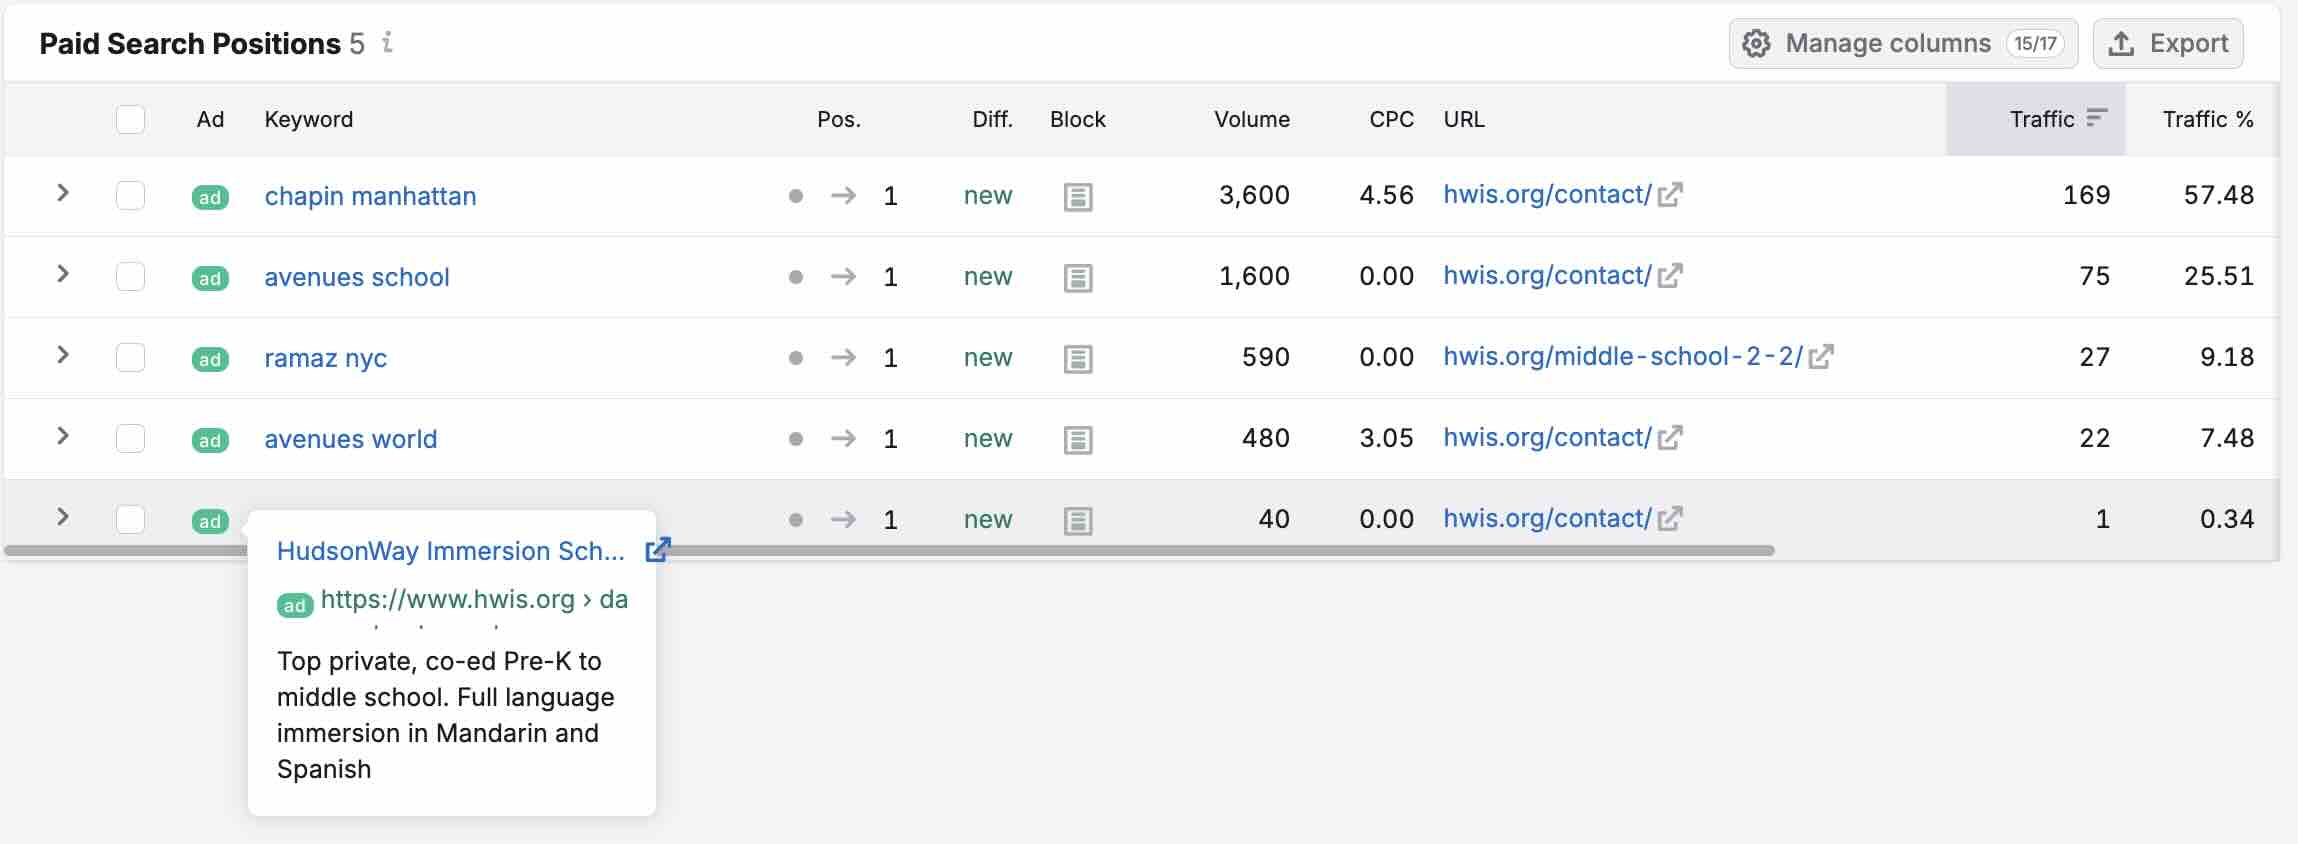Click the Traffic sort indicator icon
Screen dimensions: 2298x844
point(2097,118)
